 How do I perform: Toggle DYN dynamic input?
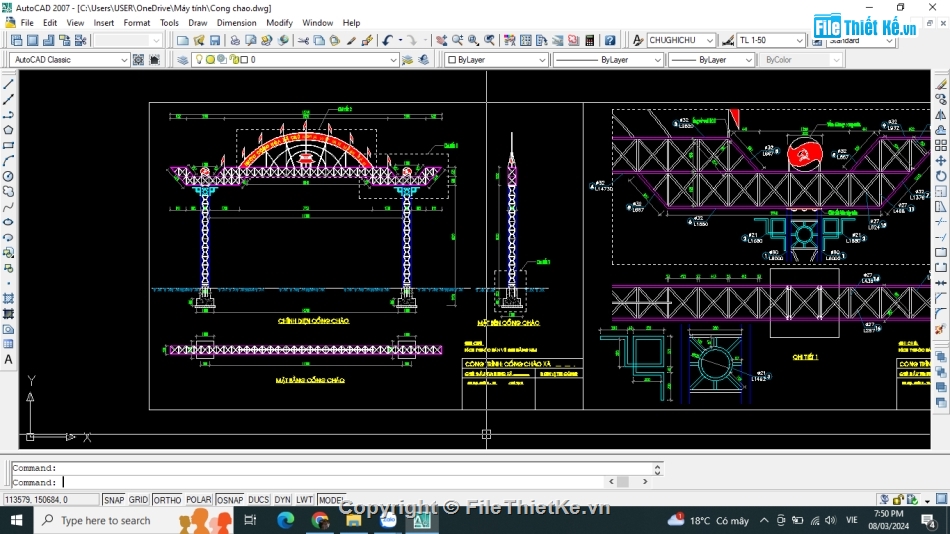[x=282, y=500]
